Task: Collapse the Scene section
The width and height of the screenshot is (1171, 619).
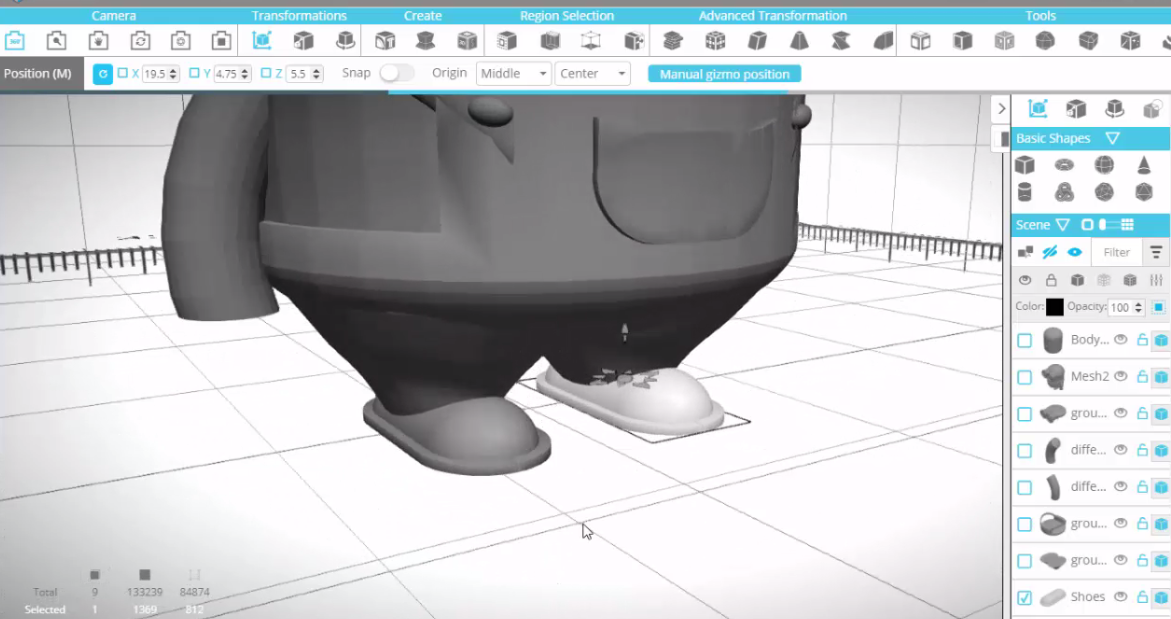Action: click(x=1063, y=225)
